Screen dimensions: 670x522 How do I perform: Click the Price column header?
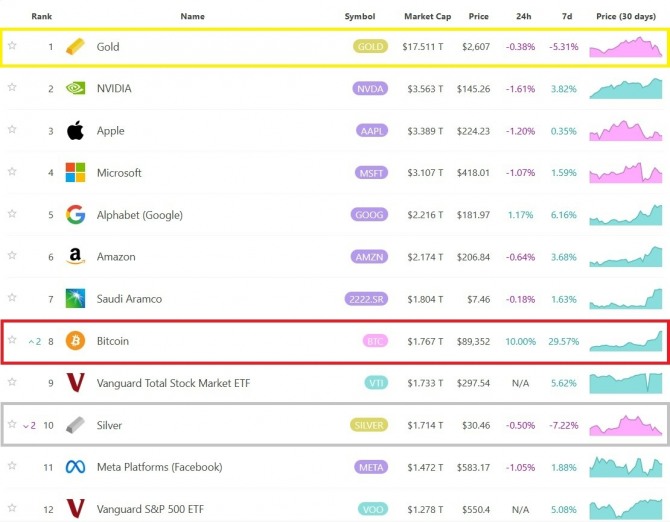[478, 17]
